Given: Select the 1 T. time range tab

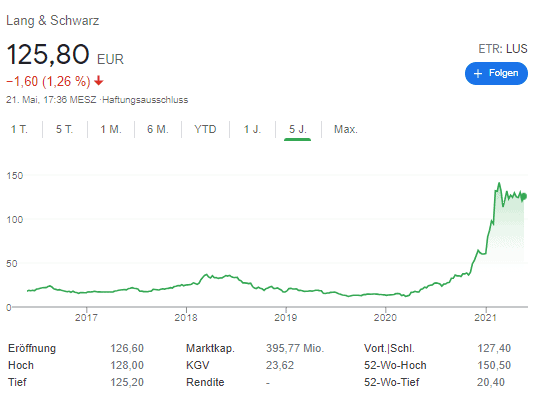Looking at the screenshot, I should coord(19,129).
